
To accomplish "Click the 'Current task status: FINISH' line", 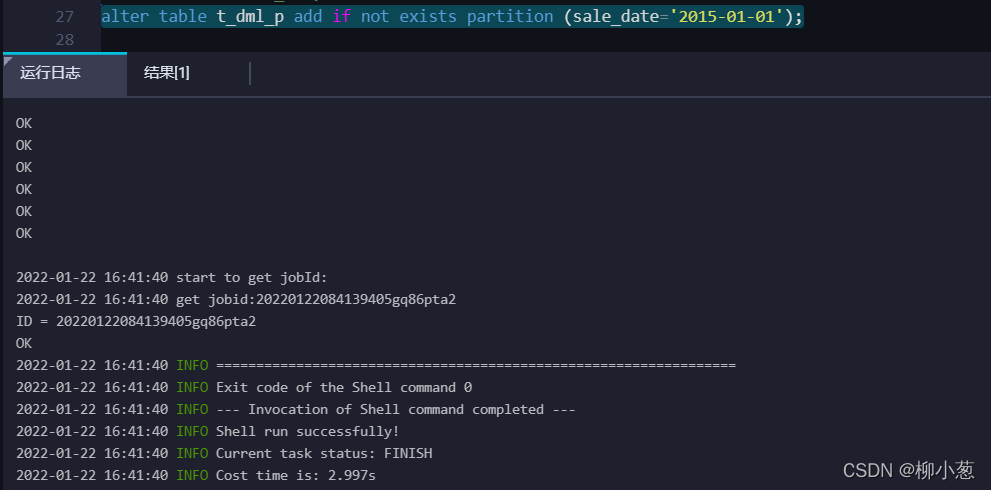I will [x=224, y=454].
